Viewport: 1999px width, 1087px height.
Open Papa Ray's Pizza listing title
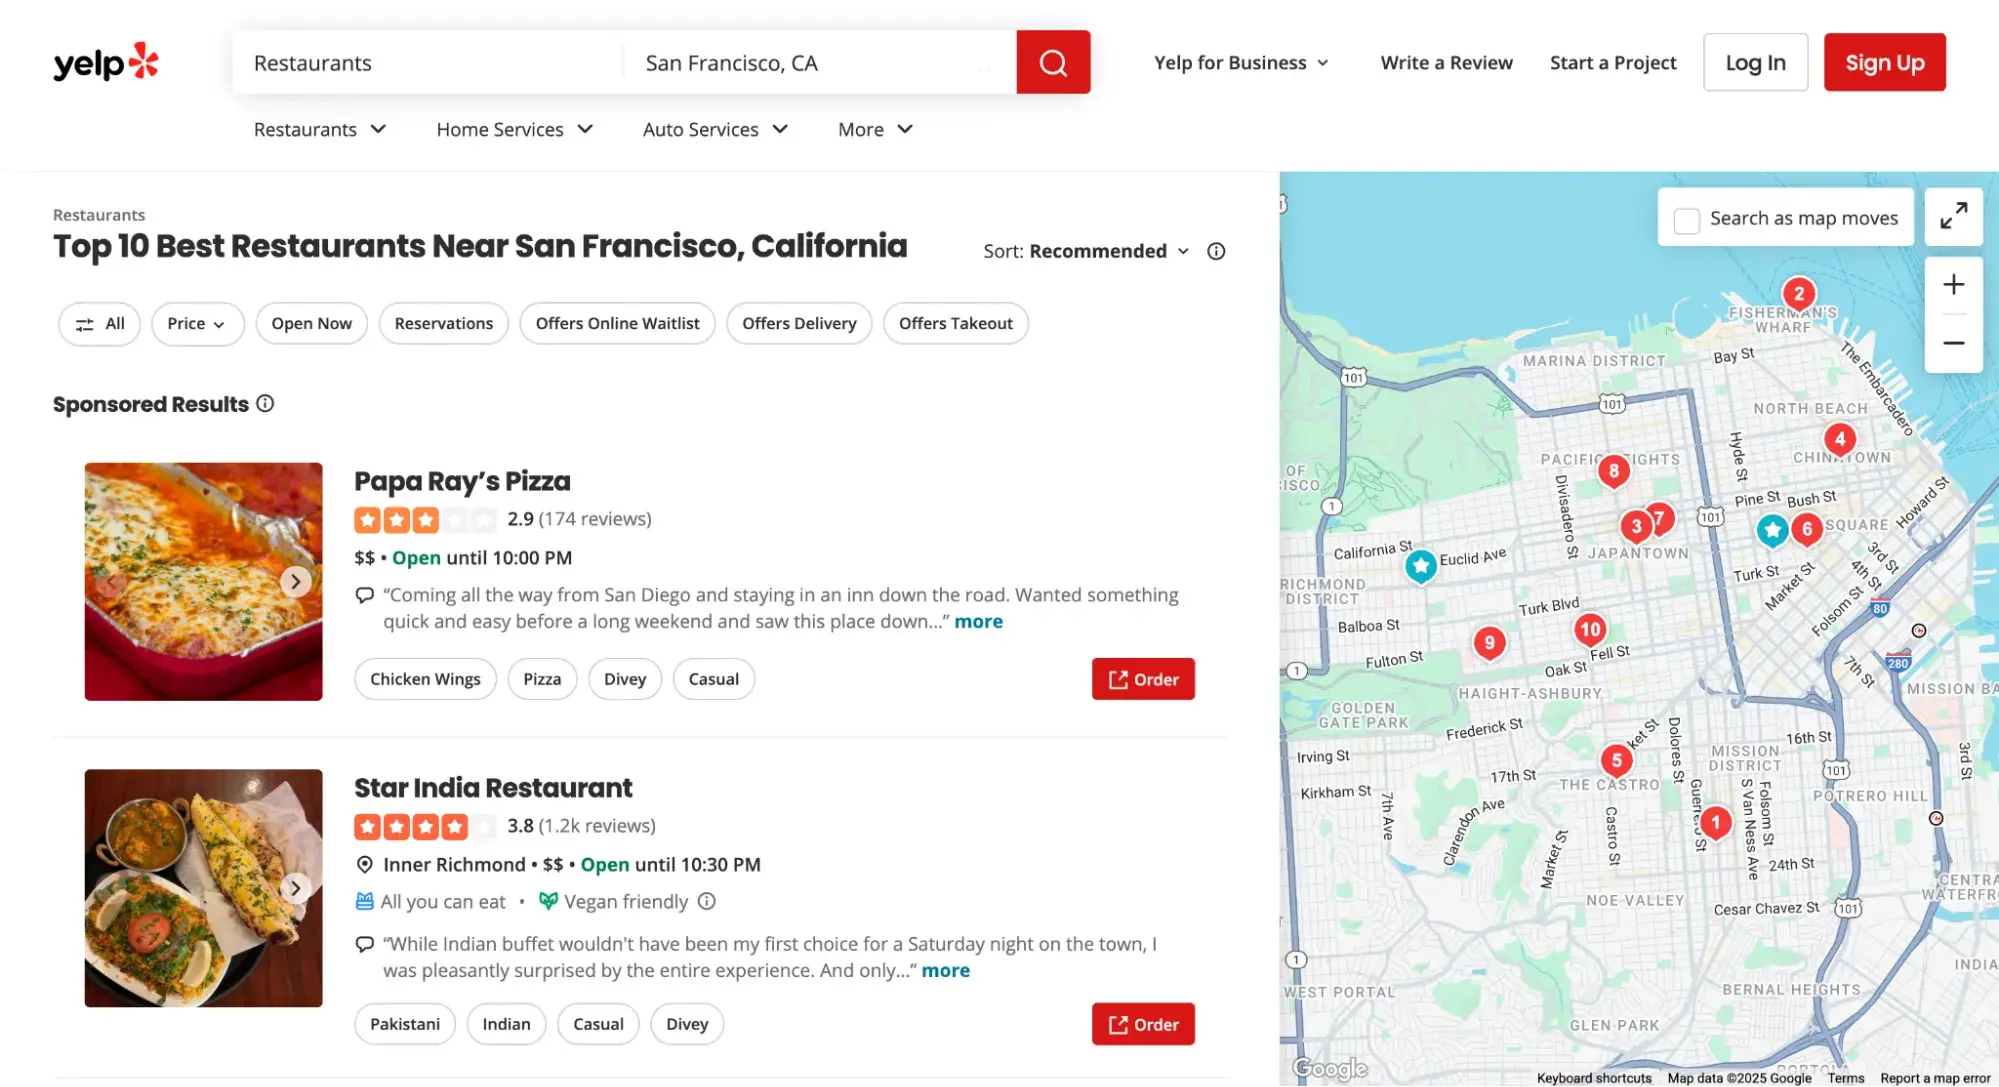click(462, 481)
